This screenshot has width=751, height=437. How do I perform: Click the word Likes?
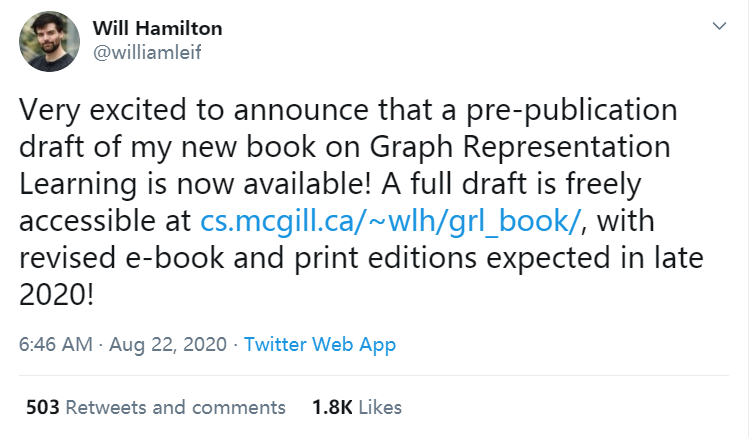(x=380, y=407)
